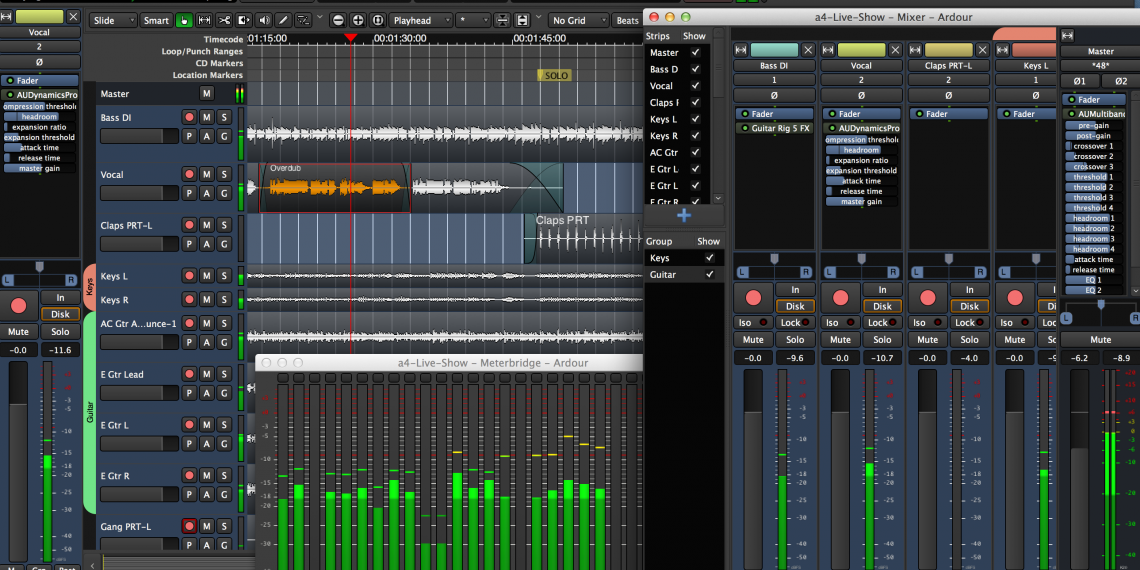Select the Range selection tool

pyautogui.click(x=204, y=20)
